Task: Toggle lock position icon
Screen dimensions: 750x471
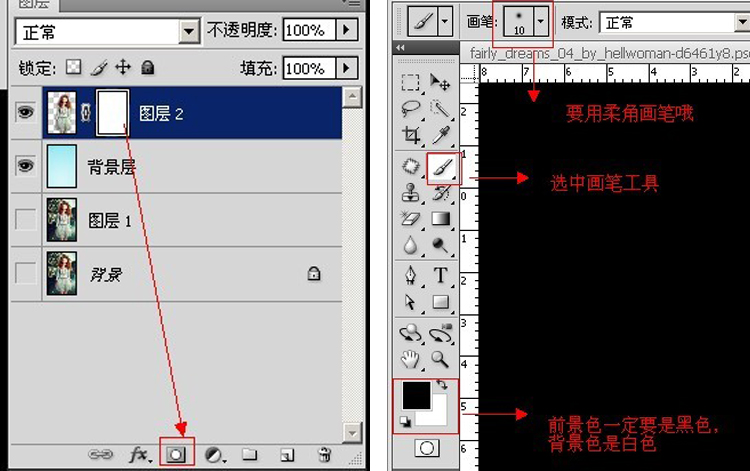Action: pos(123,67)
